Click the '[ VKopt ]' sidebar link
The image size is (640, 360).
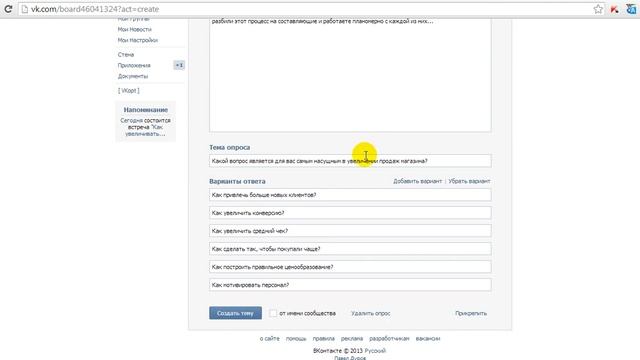point(129,91)
